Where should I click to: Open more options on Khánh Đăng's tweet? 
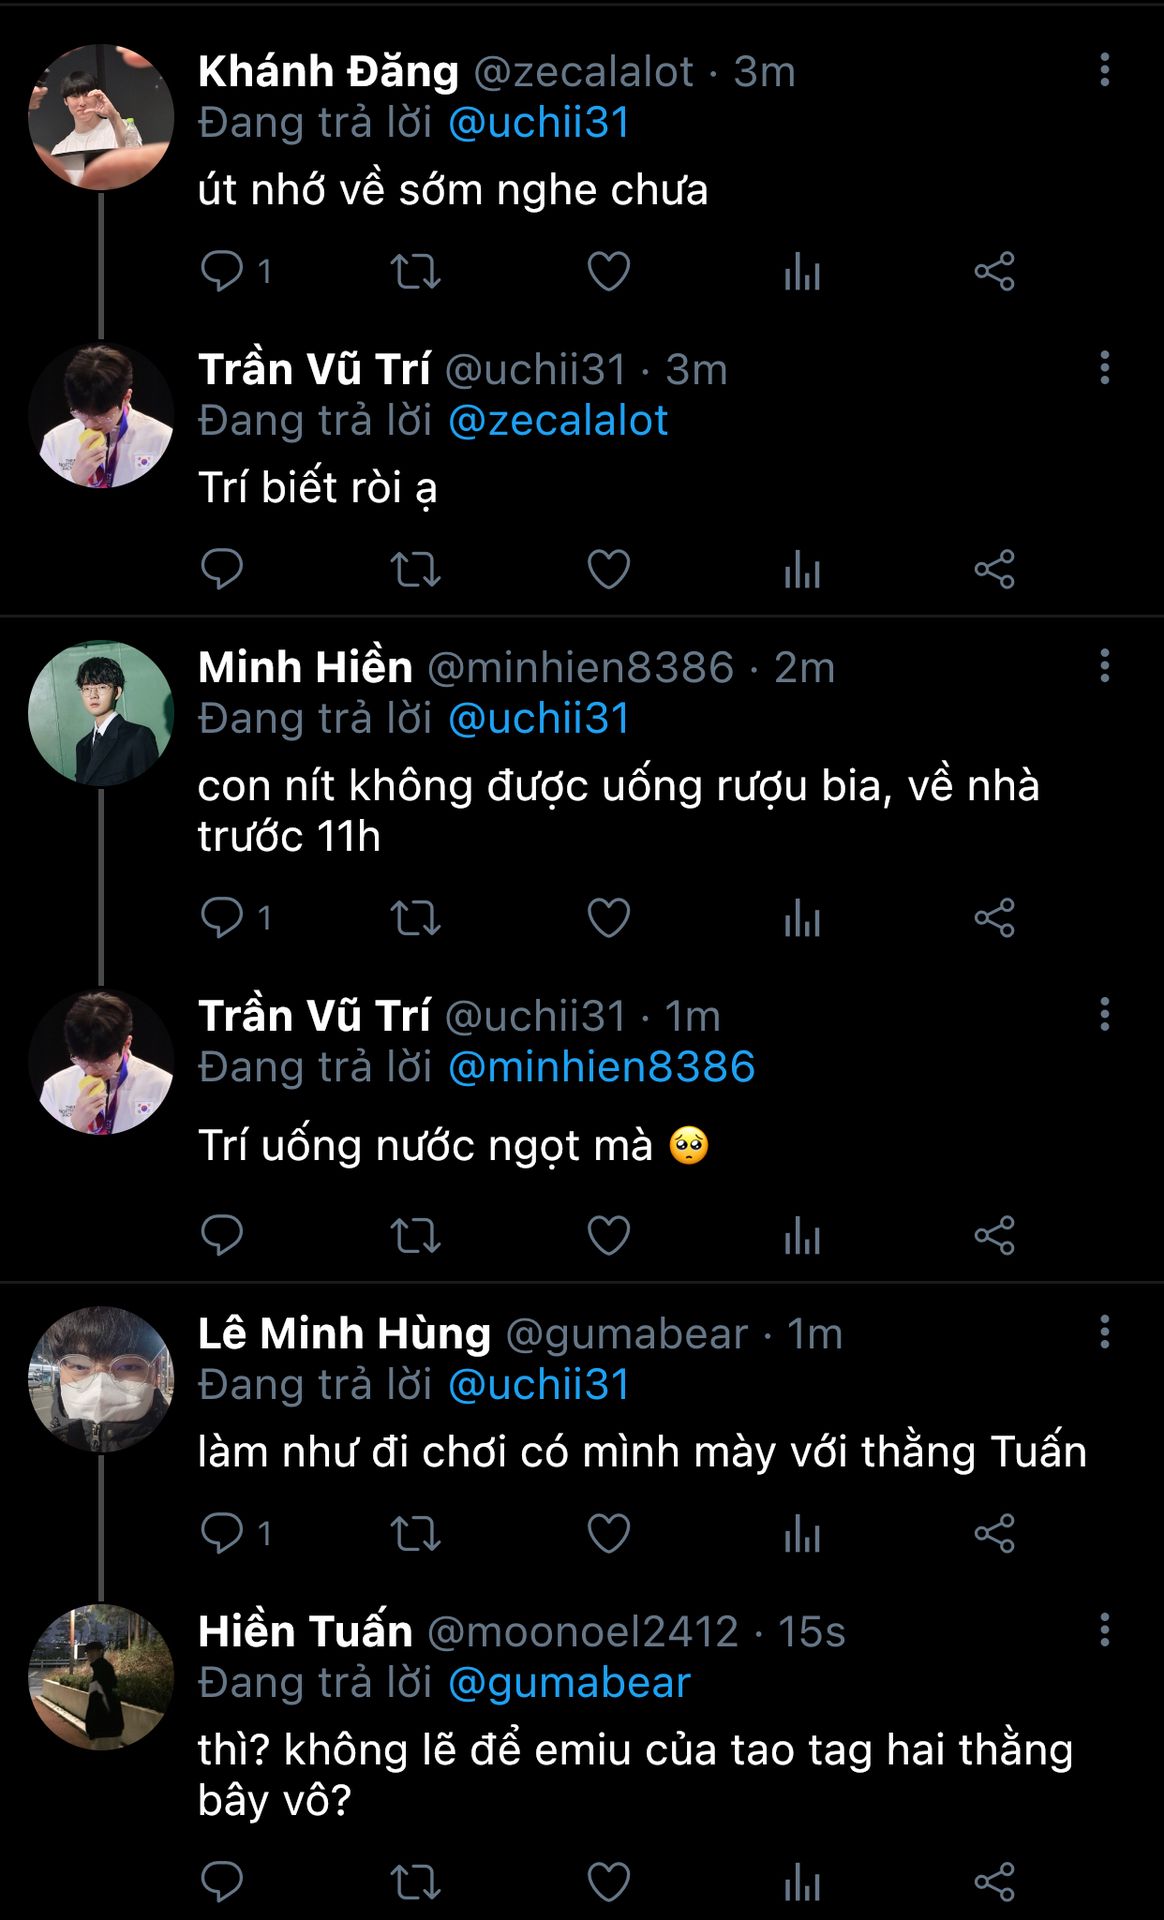tap(1104, 70)
